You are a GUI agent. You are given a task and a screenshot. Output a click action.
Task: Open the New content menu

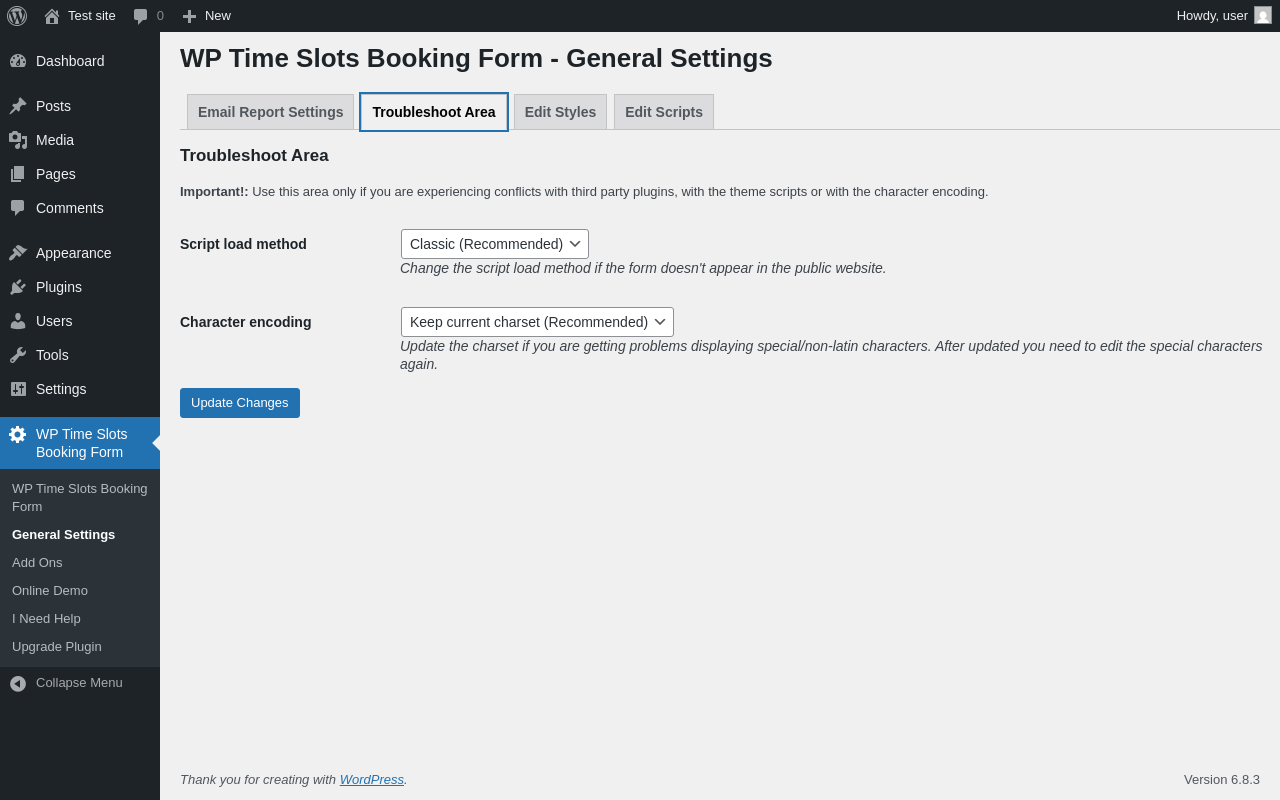[206, 16]
